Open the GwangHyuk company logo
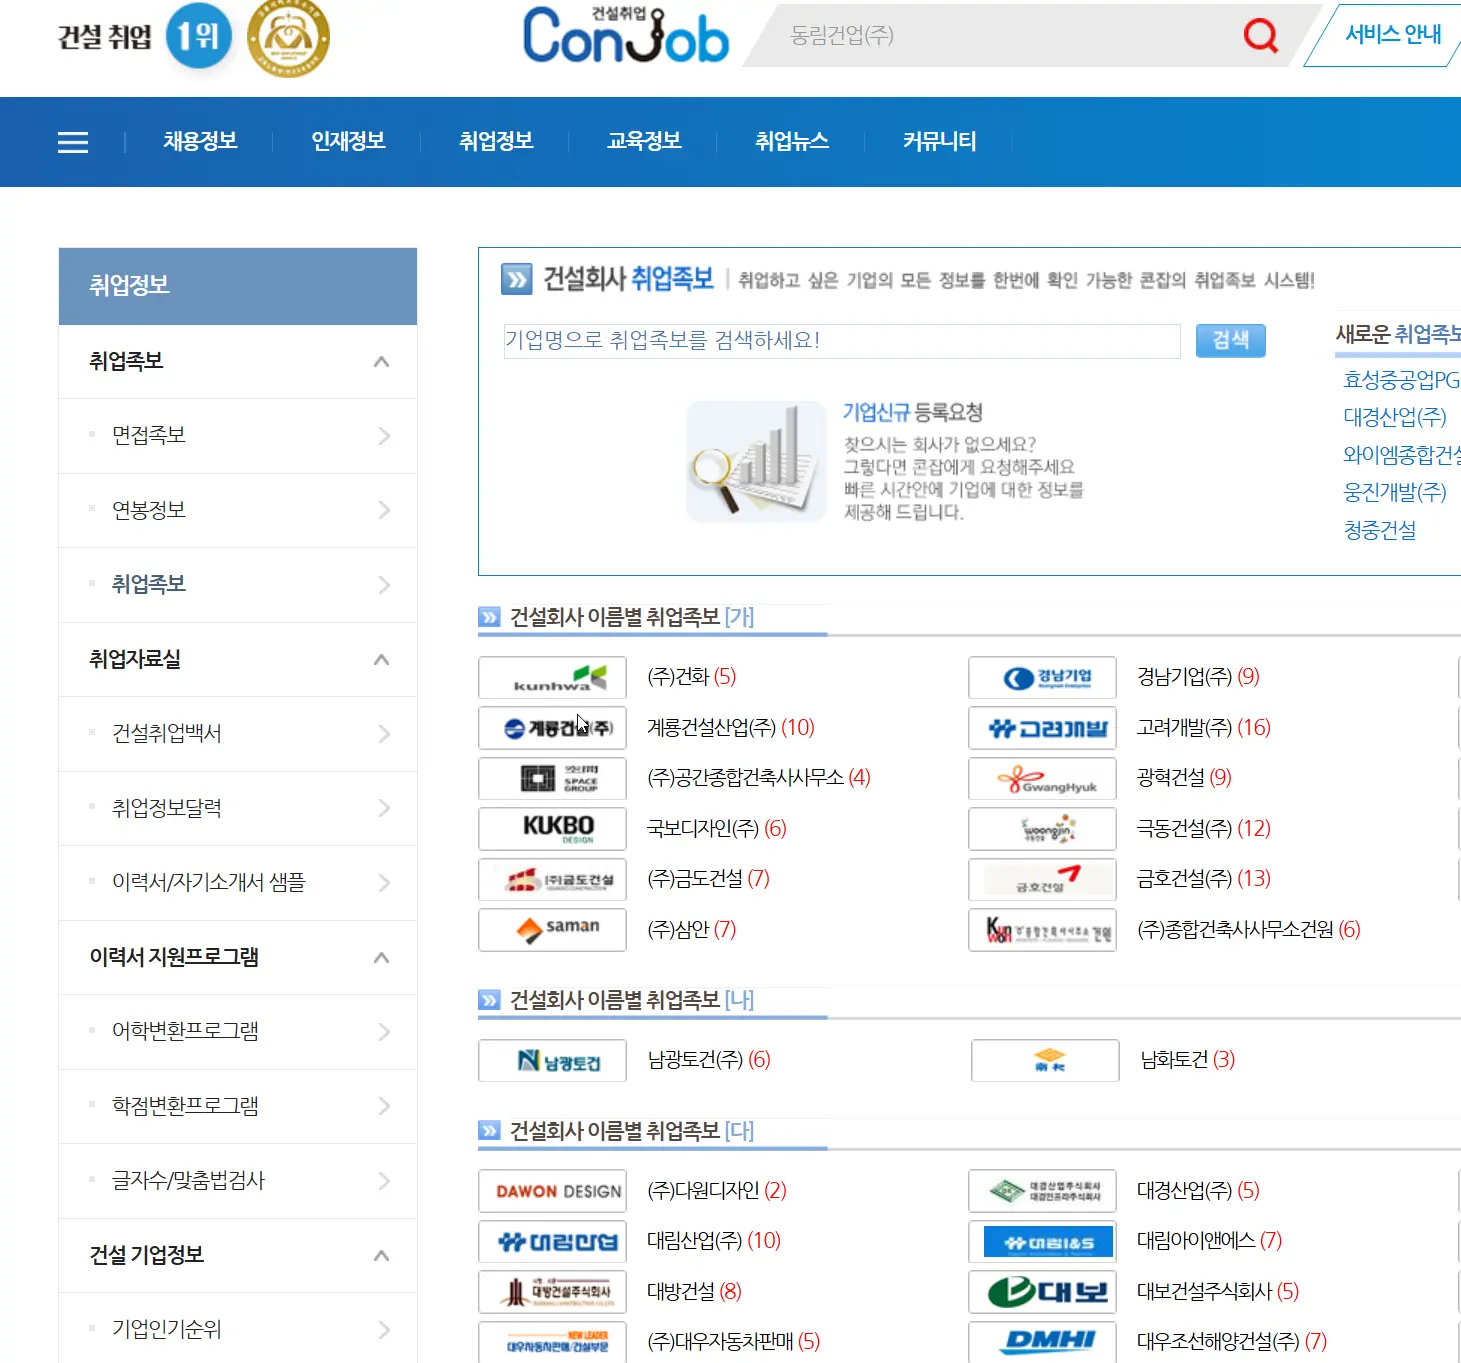 click(x=1043, y=778)
